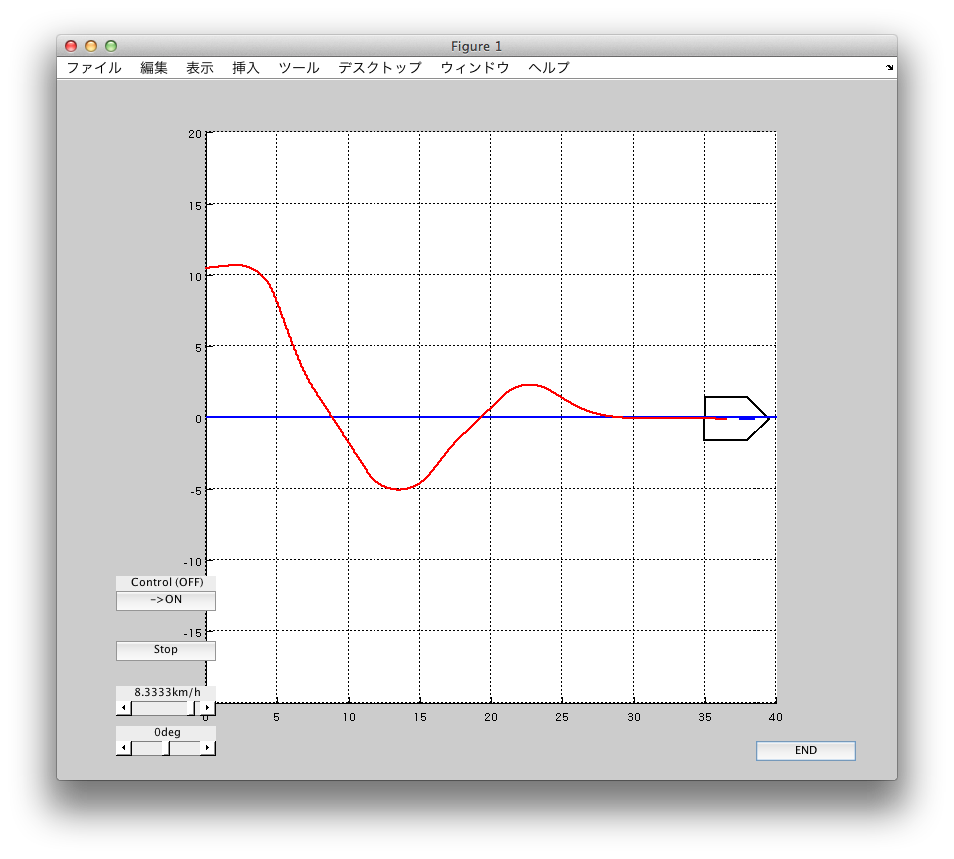Open the 挿入 menu
Image resolution: width=954 pixels, height=859 pixels.
(x=246, y=68)
